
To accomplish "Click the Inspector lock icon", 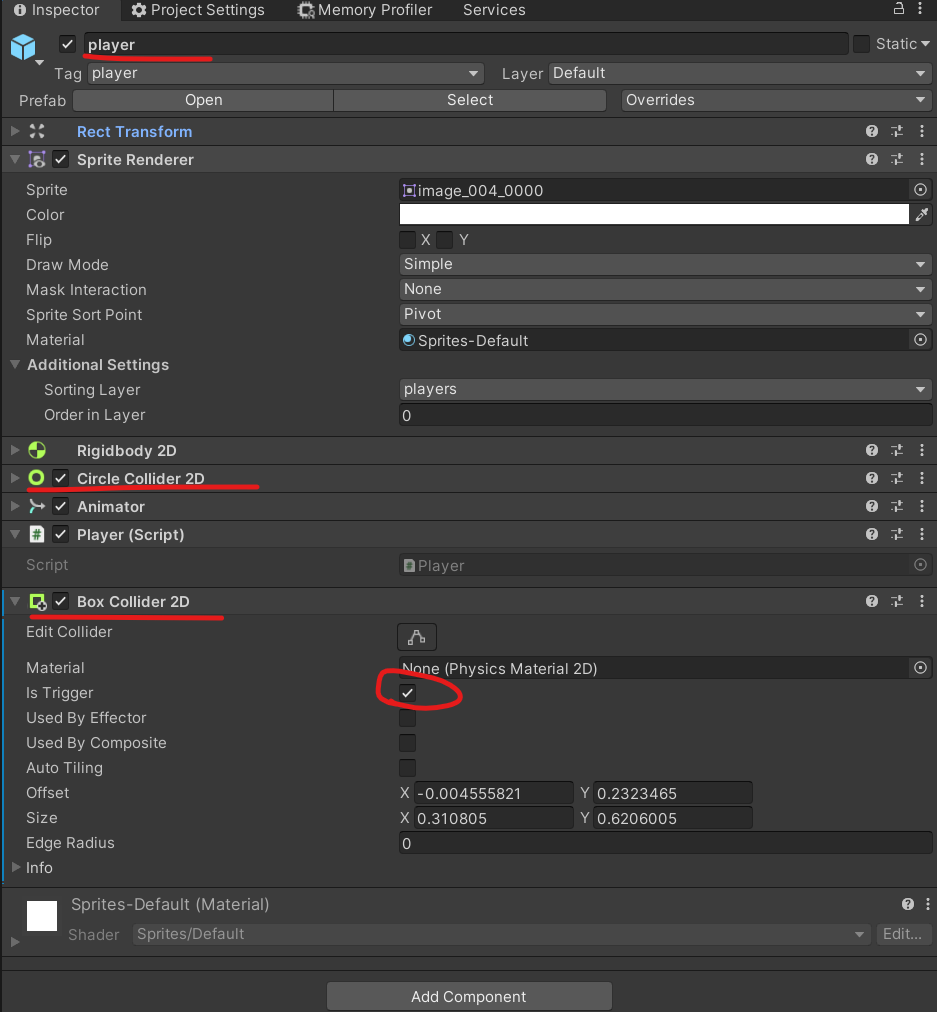I will tap(898, 8).
